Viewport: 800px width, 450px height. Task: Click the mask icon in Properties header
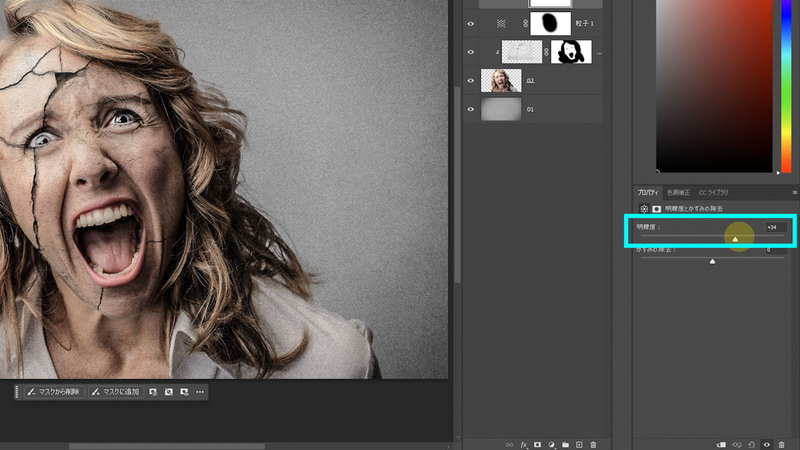(657, 209)
